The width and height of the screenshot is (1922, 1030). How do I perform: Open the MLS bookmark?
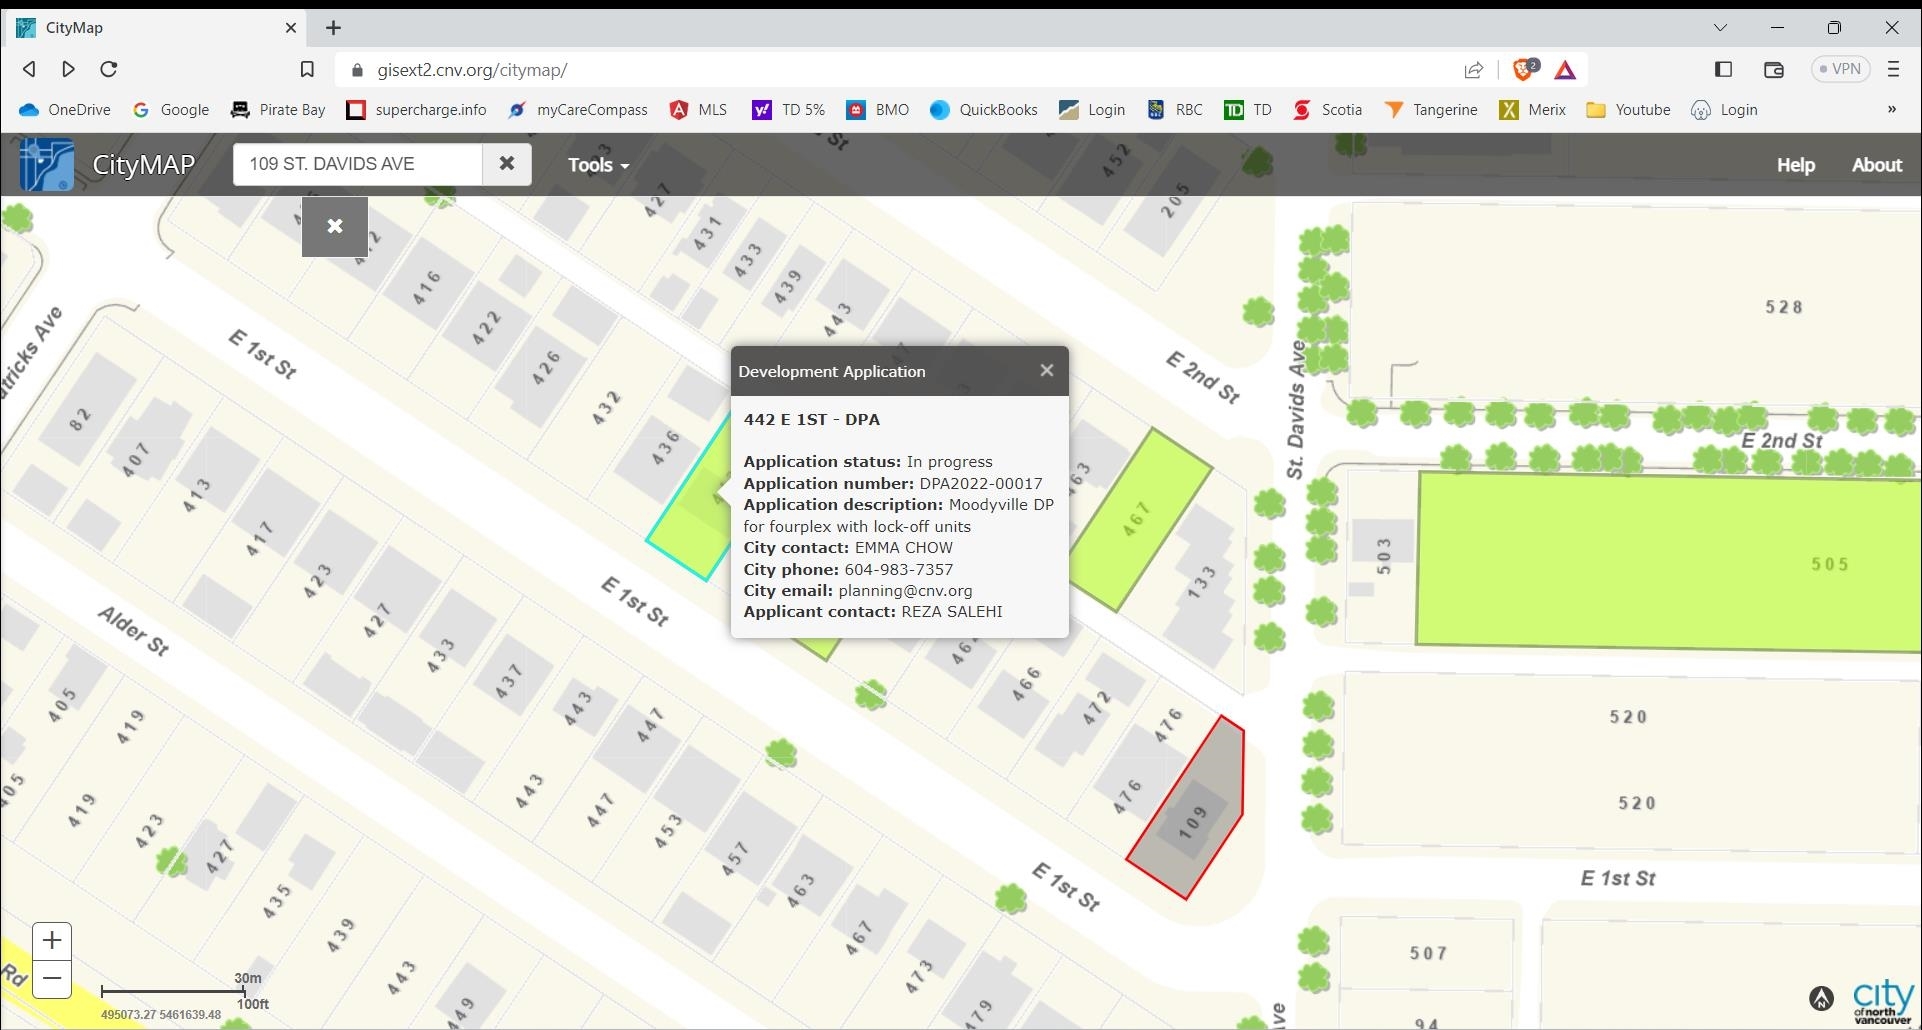(x=699, y=110)
